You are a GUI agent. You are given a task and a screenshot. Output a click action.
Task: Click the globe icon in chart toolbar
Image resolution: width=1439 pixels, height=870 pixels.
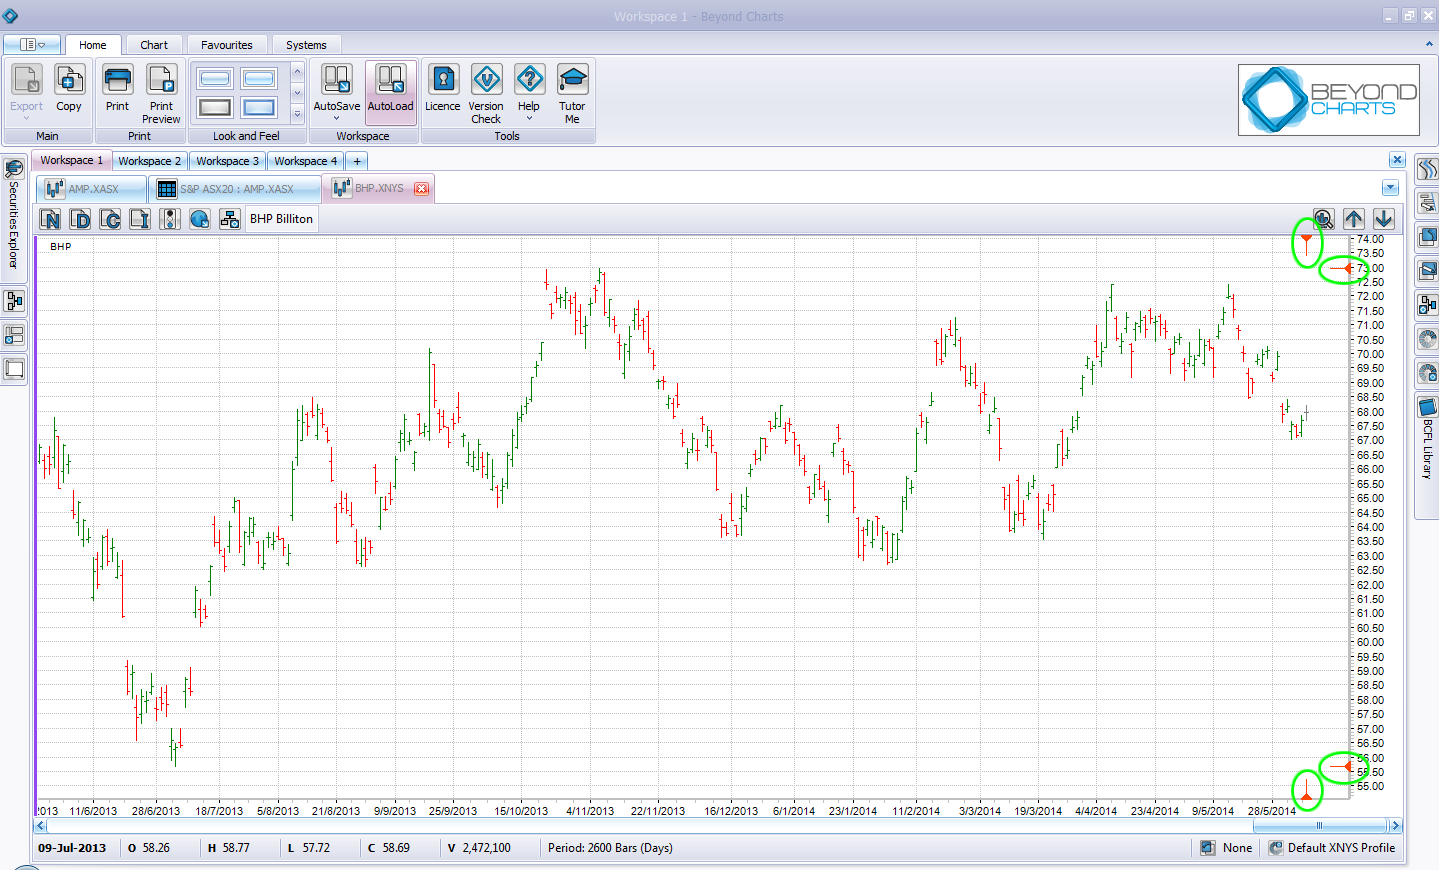(200, 219)
